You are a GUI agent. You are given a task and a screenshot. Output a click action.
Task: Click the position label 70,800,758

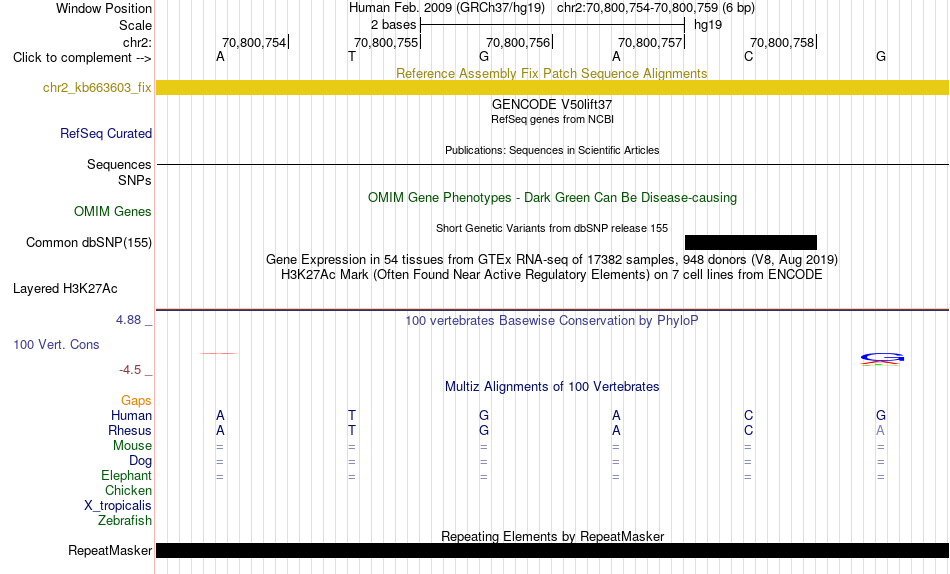[782, 42]
